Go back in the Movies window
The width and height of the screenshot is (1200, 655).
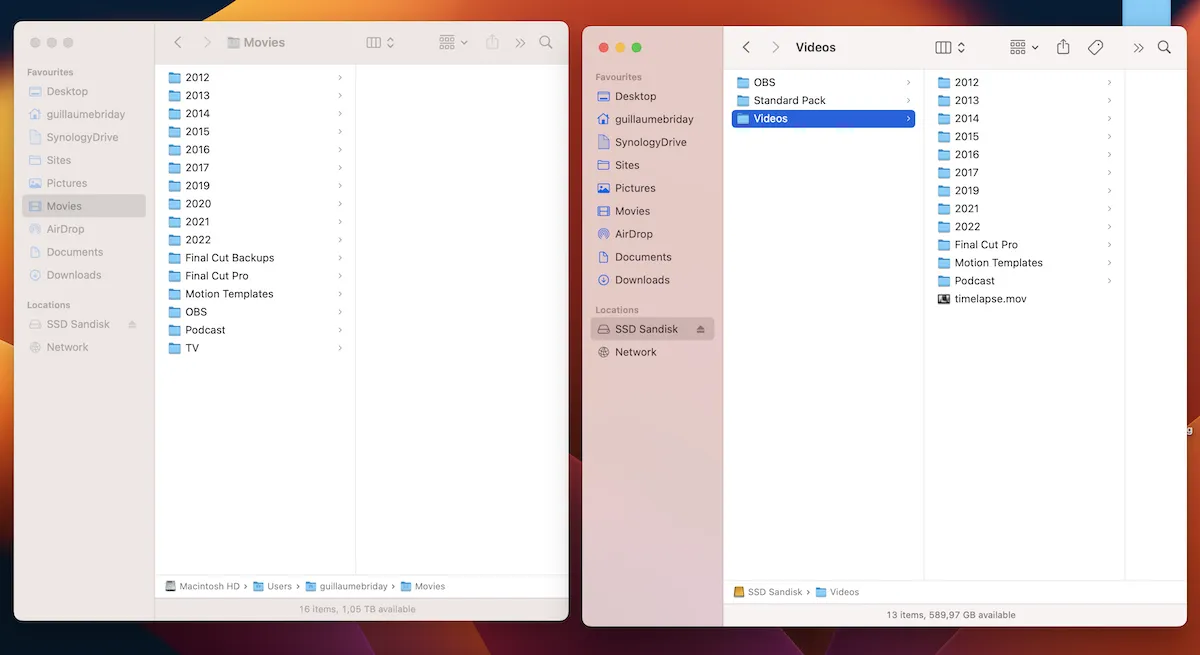tap(178, 42)
